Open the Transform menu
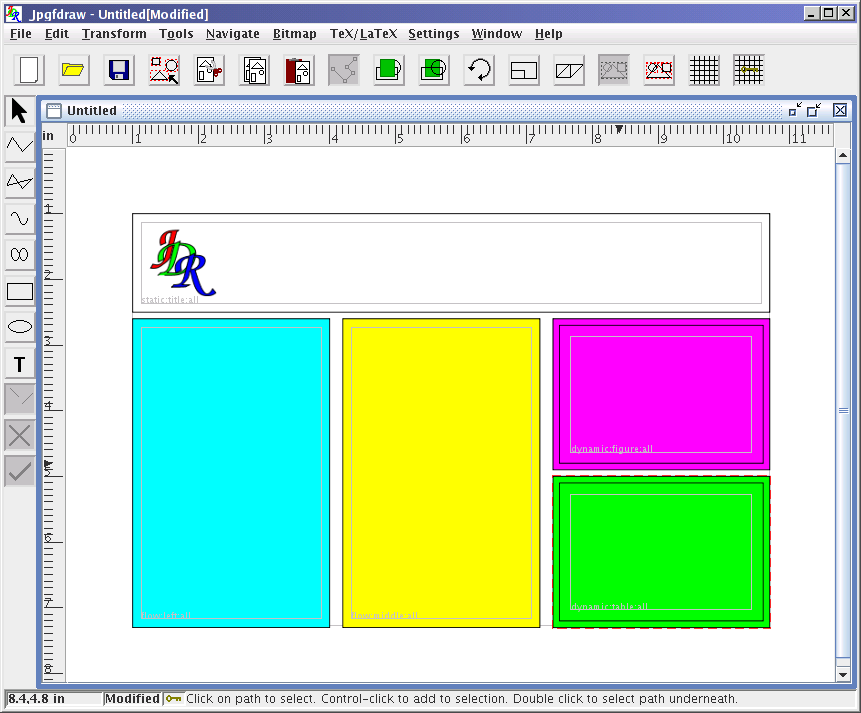This screenshot has width=861, height=713. point(113,33)
